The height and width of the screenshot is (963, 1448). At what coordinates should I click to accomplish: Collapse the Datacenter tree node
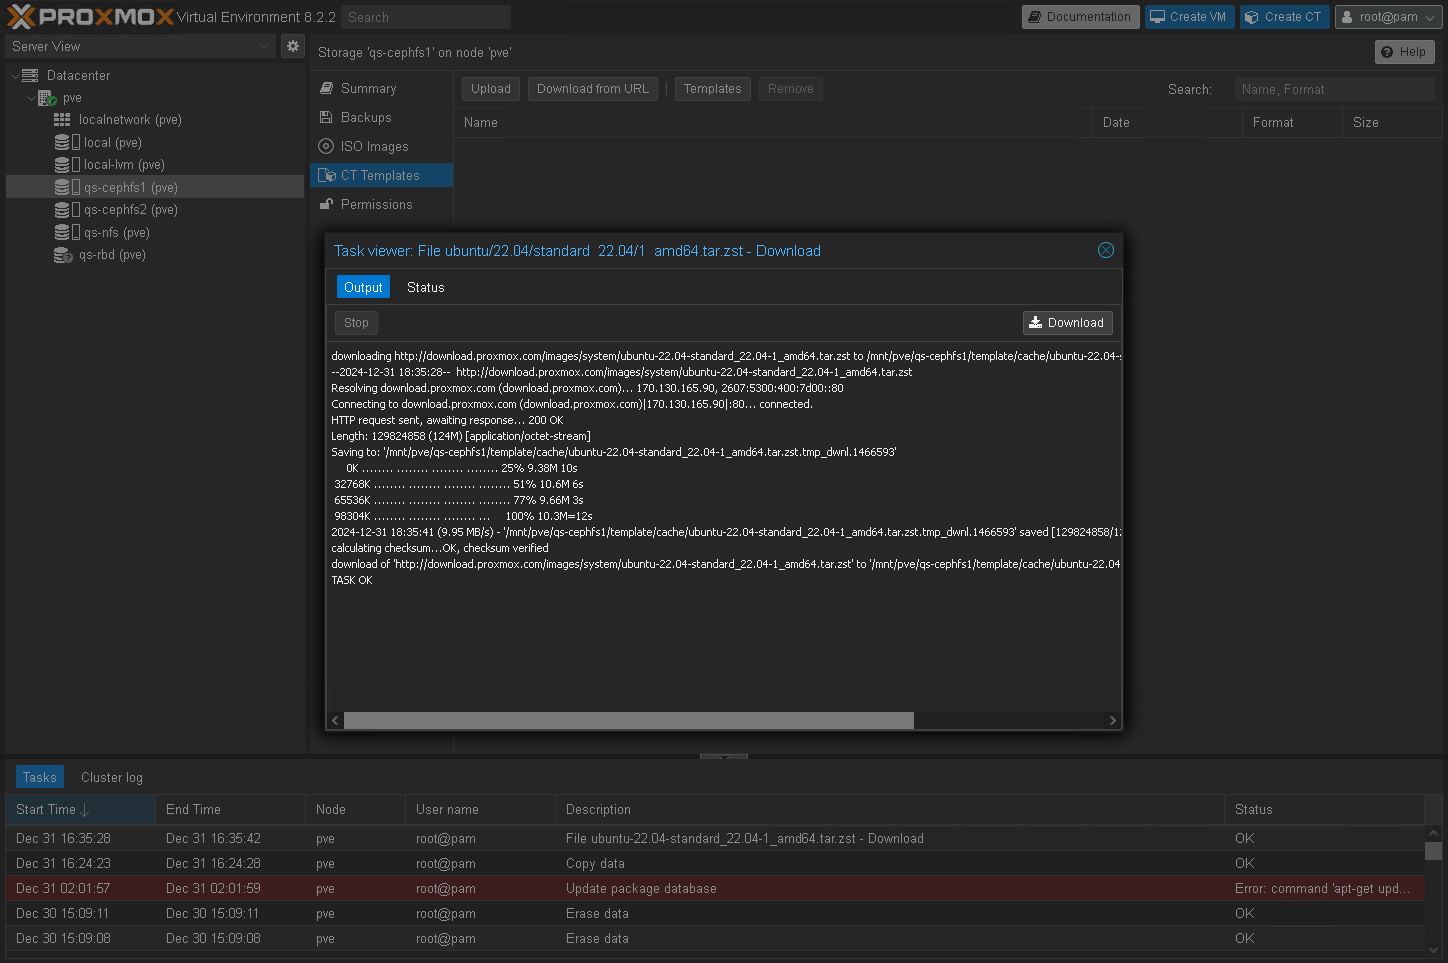click(x=15, y=76)
